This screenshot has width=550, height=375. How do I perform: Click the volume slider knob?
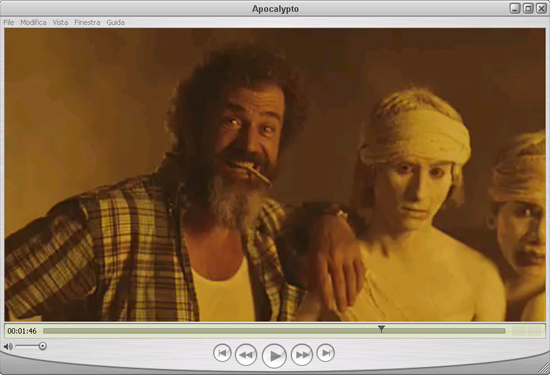42,346
